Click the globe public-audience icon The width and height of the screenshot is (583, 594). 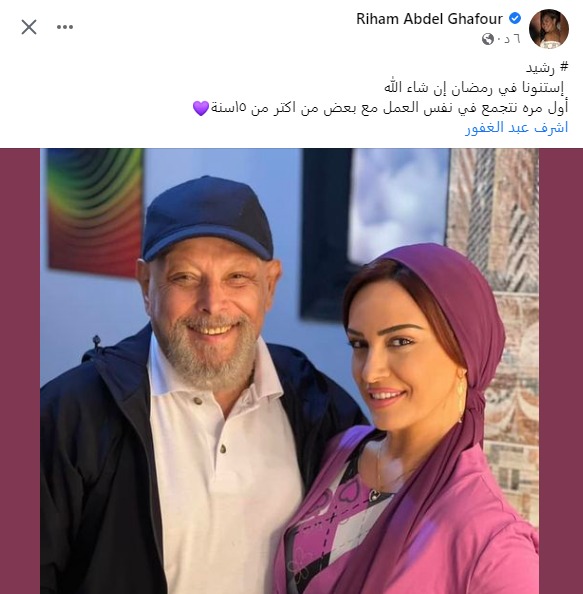tap(488, 39)
